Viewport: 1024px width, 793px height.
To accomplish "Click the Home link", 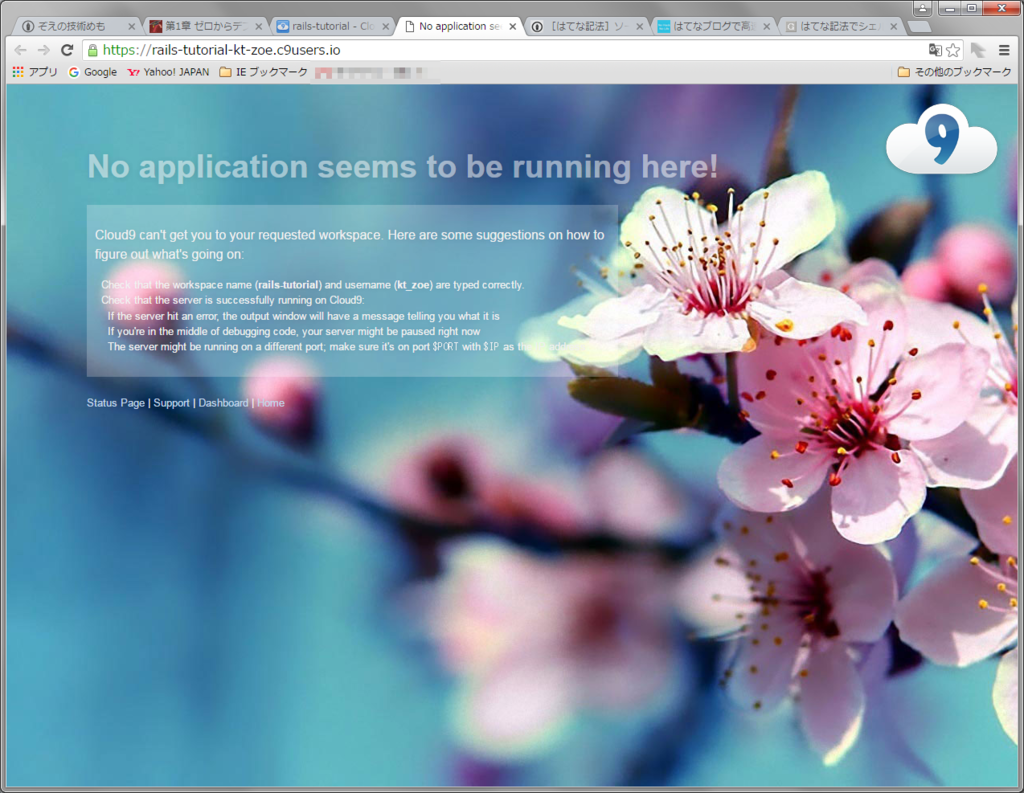I will pos(270,403).
